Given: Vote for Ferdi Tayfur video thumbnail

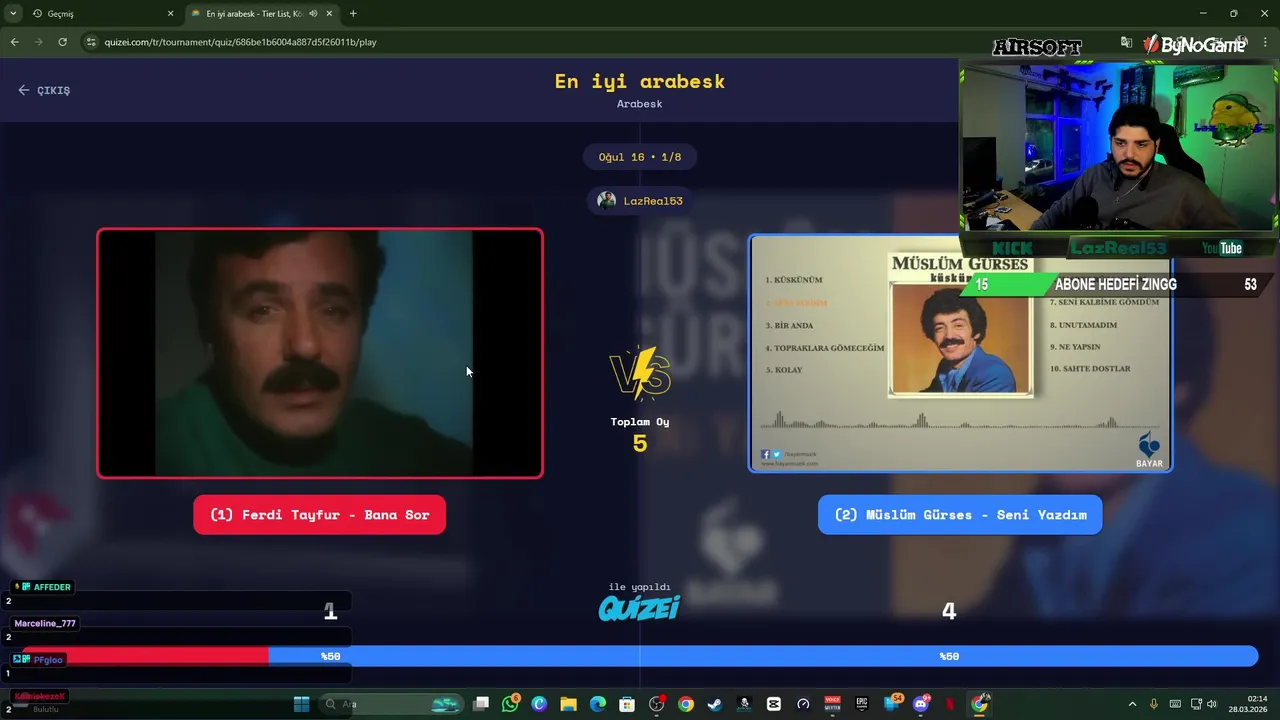Looking at the screenshot, I should (x=320, y=353).
